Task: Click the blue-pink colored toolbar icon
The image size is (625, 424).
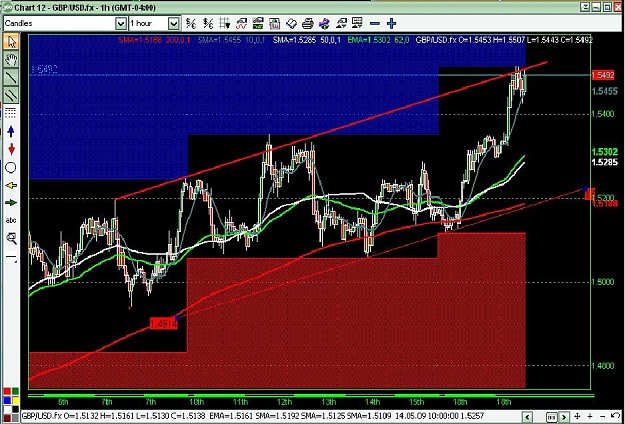Action: (x=324, y=24)
